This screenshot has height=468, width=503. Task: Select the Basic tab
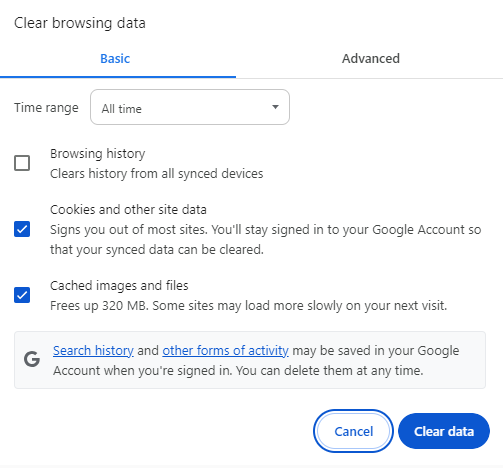click(115, 59)
